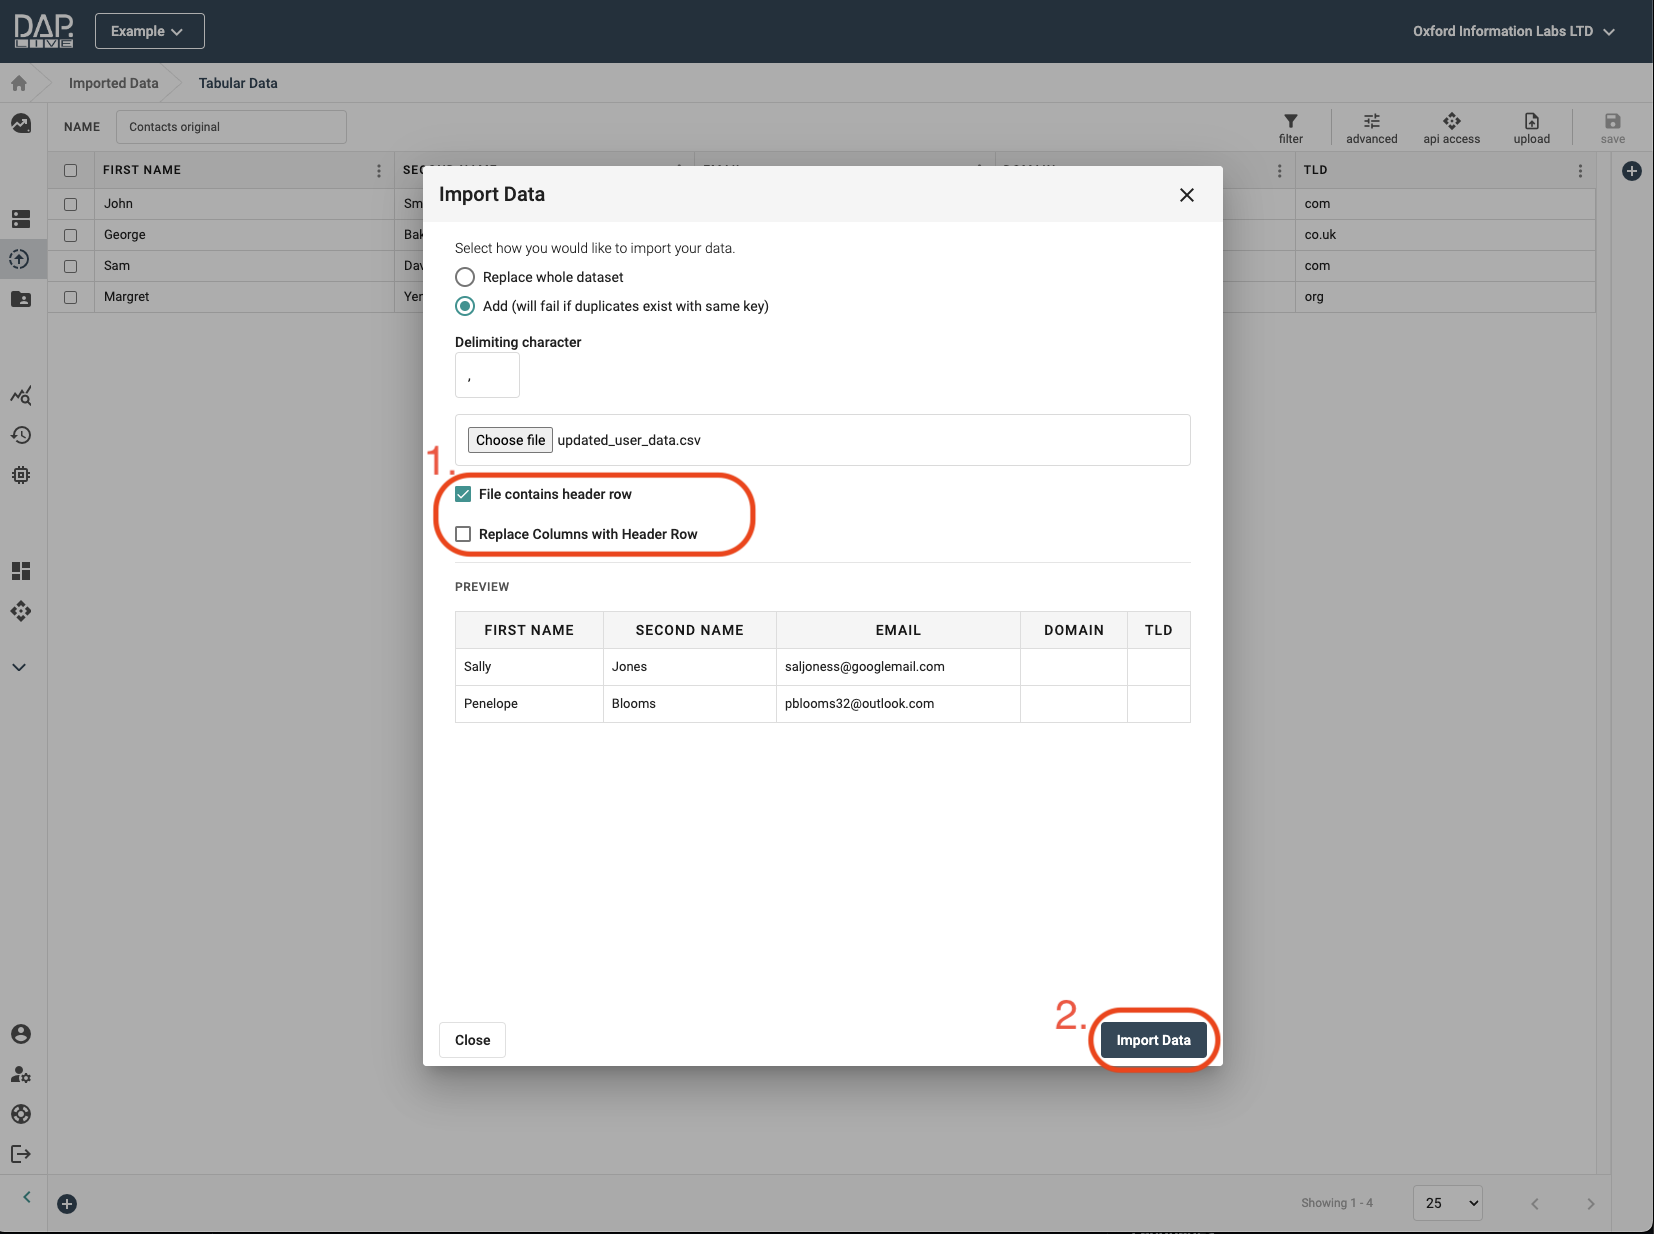Enable Replace Columns with Header Row
Image resolution: width=1654 pixels, height=1234 pixels.
click(x=463, y=534)
